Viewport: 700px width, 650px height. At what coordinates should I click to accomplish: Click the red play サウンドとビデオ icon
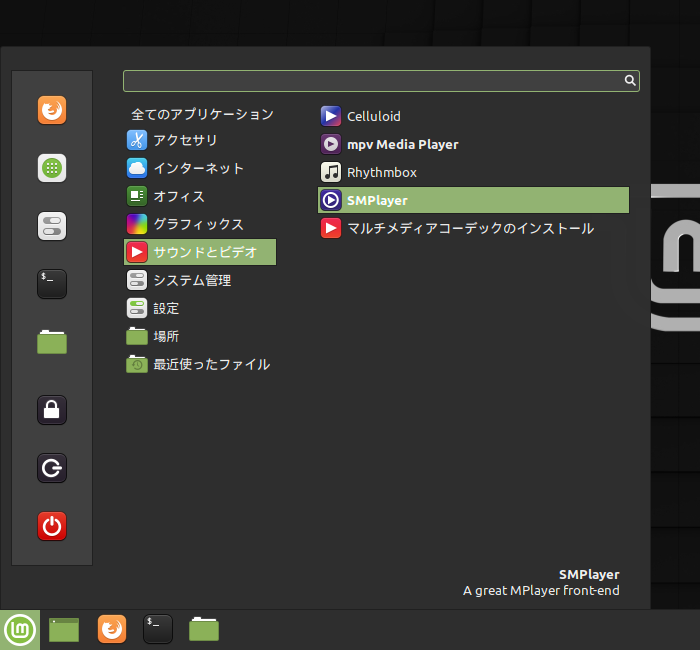click(x=137, y=252)
